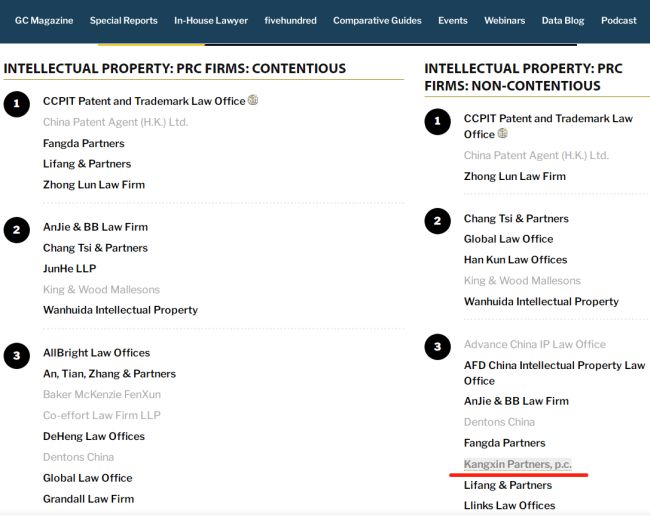Go to In-House Lawyer section
The width and height of the screenshot is (650, 517).
(x=211, y=20)
